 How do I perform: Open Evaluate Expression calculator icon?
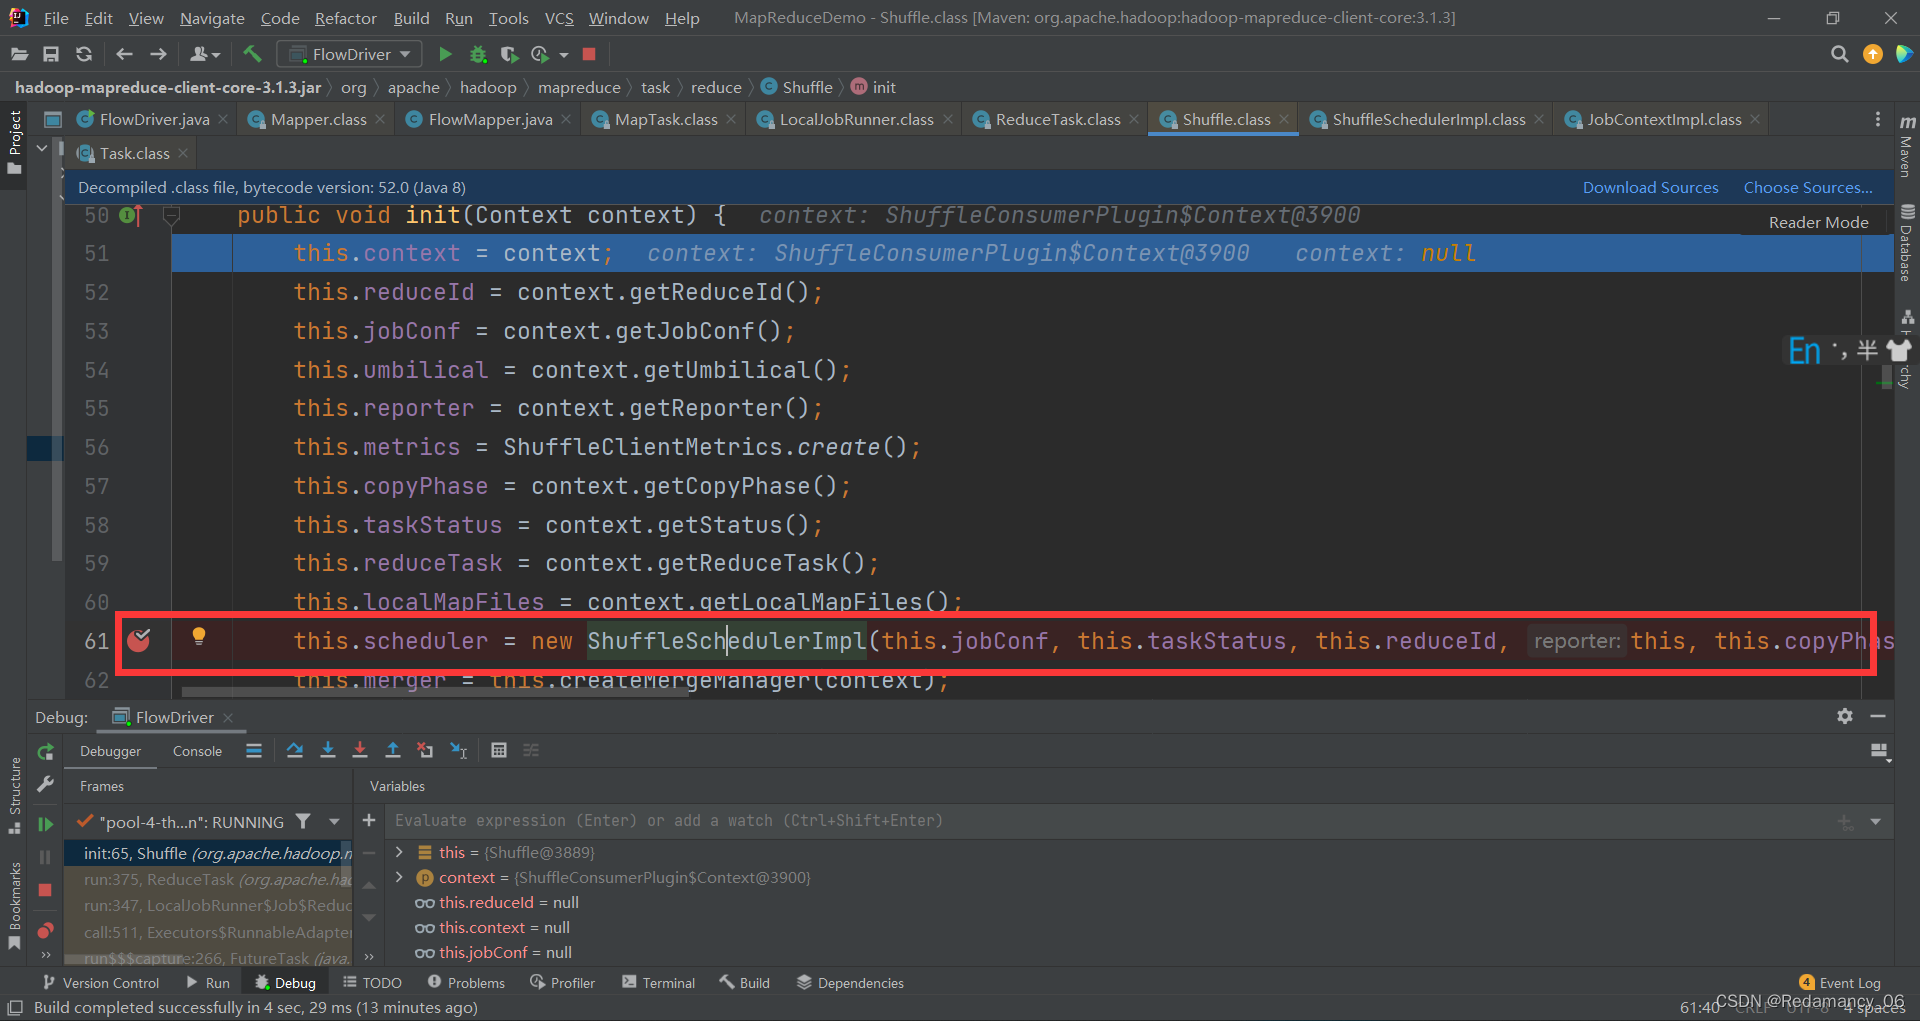pos(499,750)
